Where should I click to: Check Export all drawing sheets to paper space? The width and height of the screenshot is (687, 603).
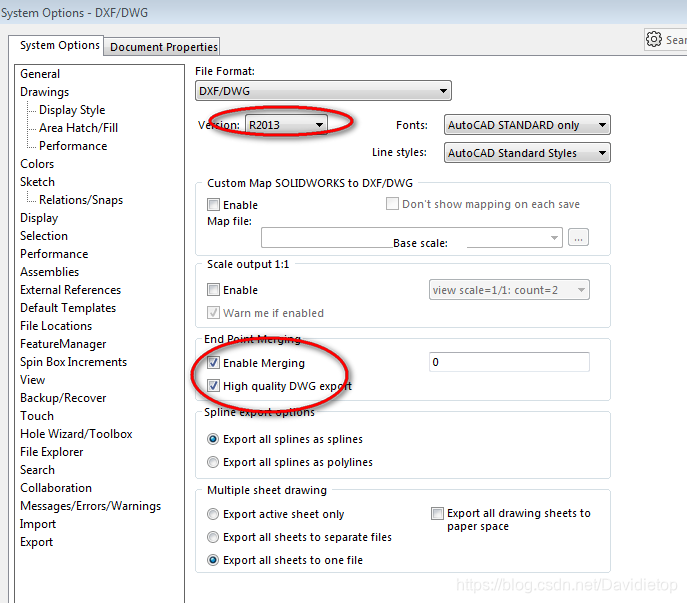[437, 513]
